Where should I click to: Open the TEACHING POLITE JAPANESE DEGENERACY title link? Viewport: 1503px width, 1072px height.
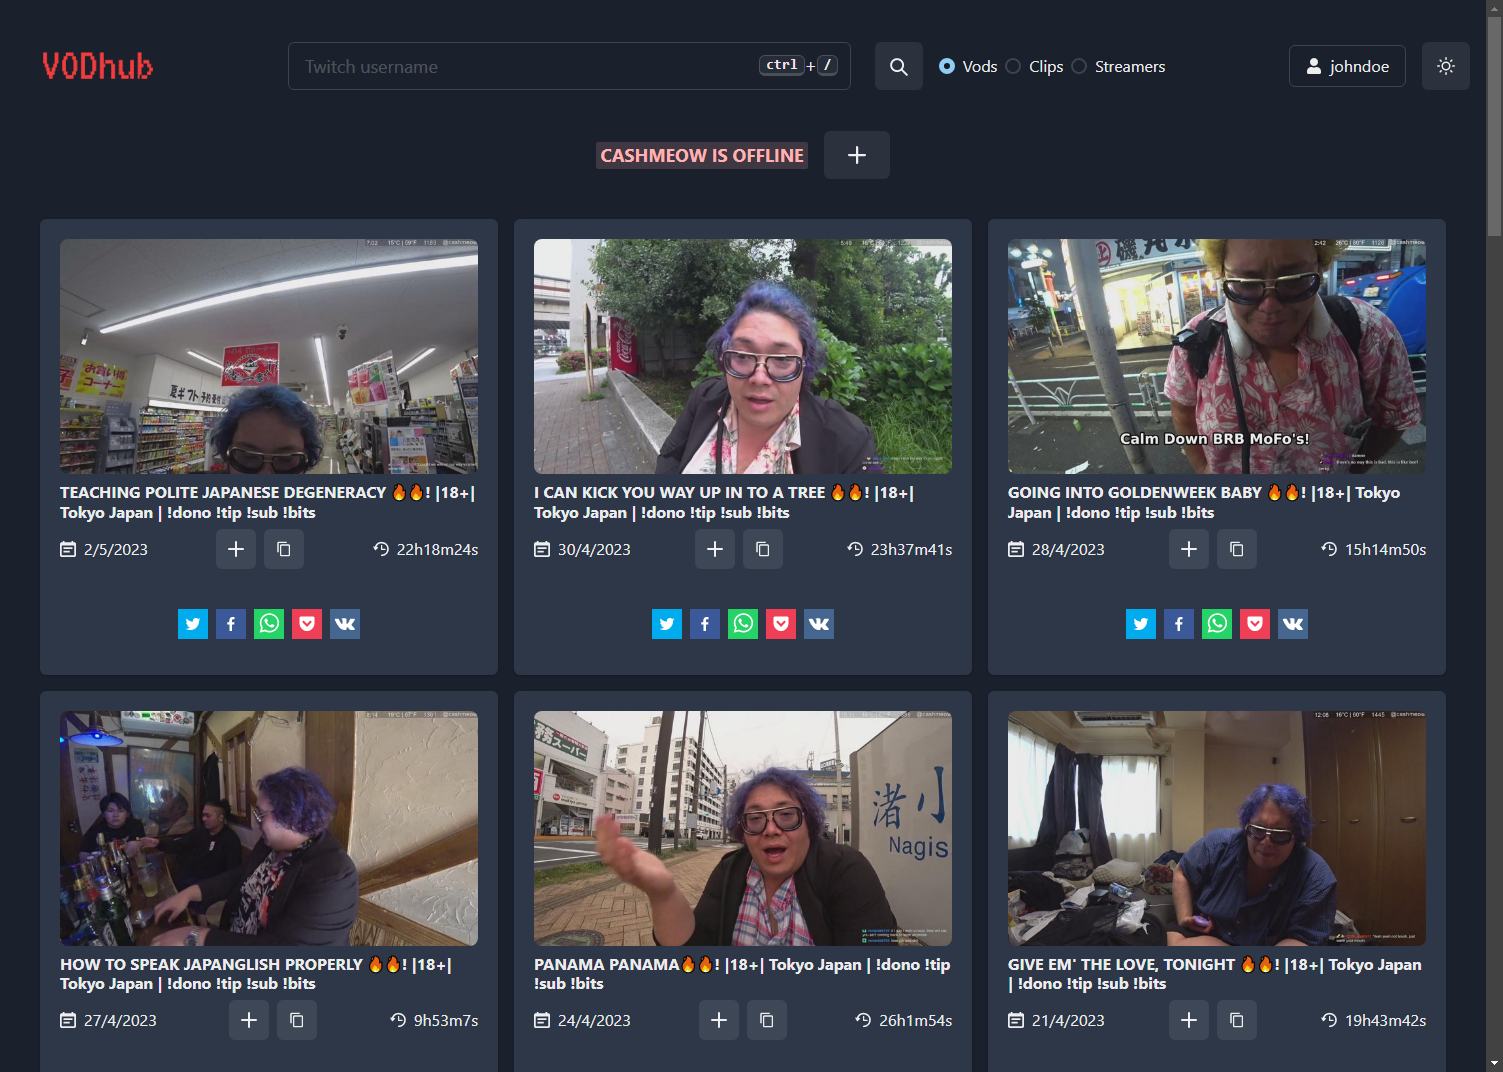(x=268, y=502)
